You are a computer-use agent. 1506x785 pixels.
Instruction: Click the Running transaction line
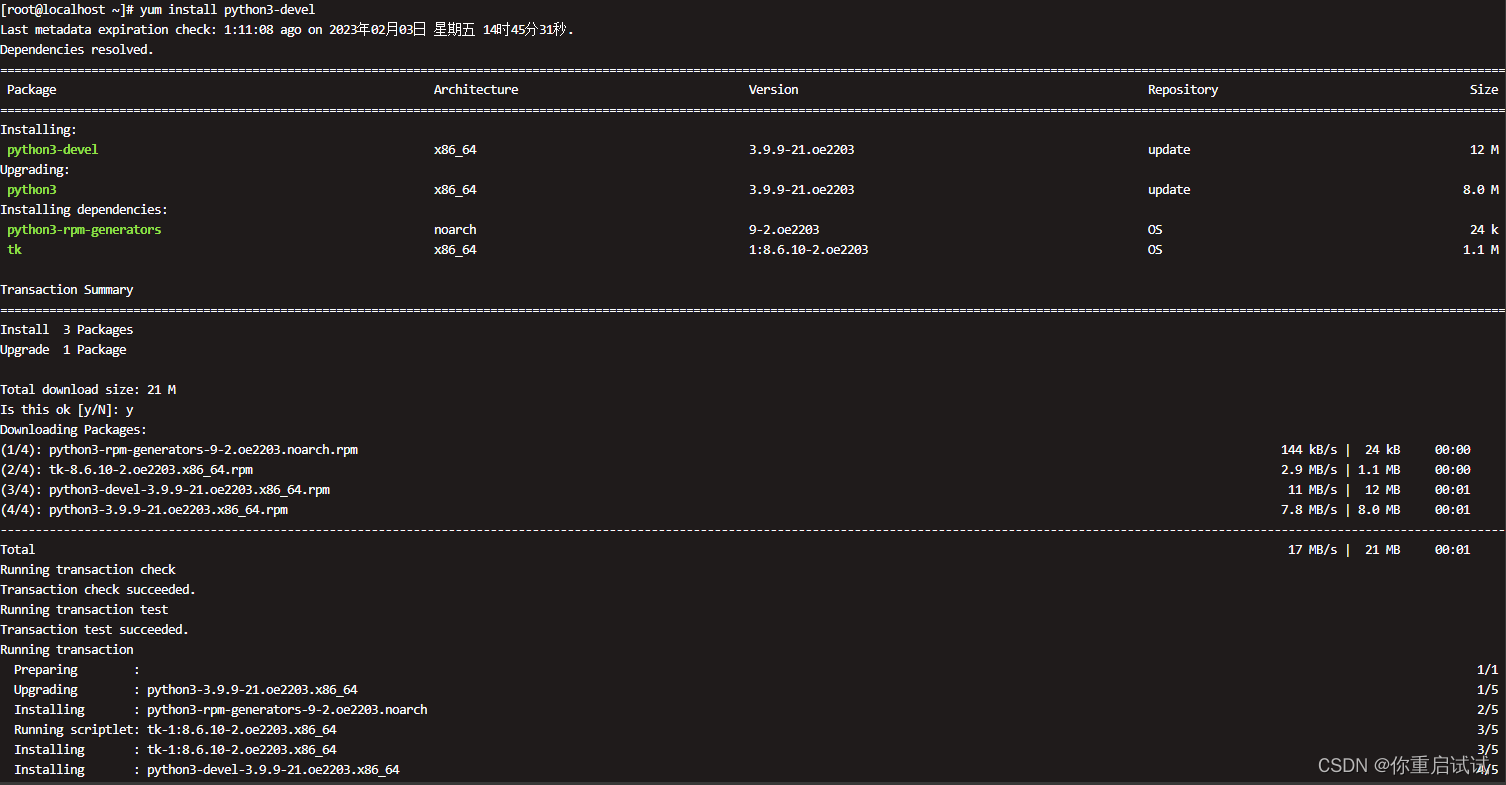[67, 649]
